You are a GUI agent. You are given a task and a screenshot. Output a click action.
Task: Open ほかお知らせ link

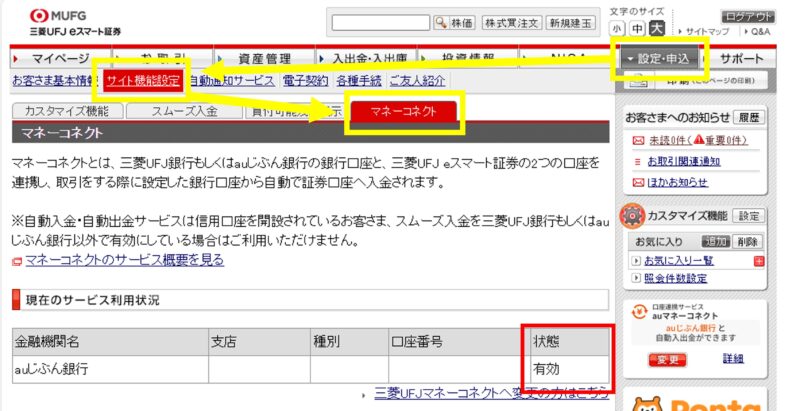(x=678, y=182)
